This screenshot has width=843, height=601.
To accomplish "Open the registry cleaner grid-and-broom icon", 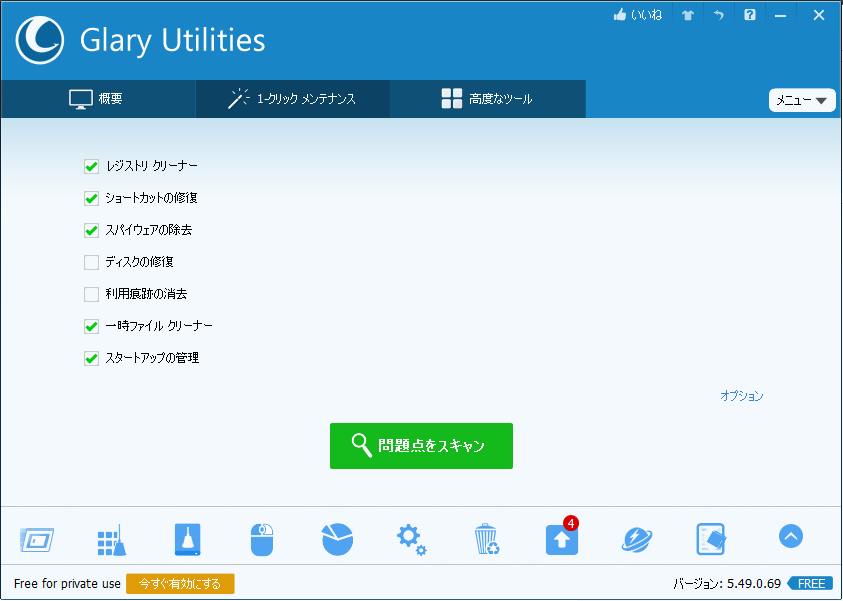I will point(112,540).
